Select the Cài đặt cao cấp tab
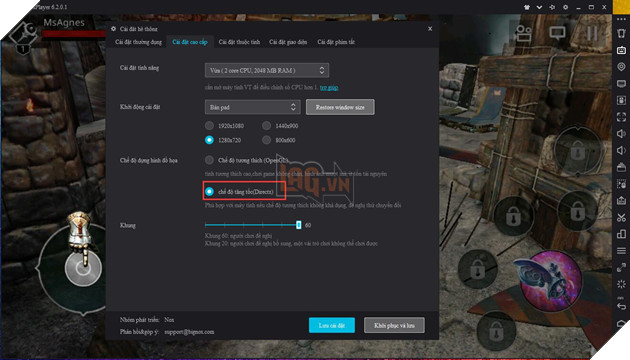 pos(190,42)
